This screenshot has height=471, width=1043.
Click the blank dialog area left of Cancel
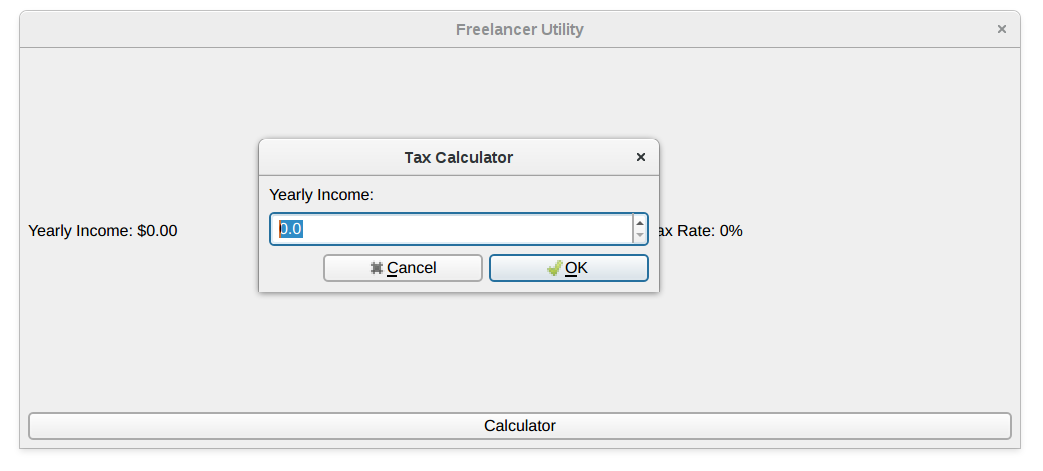(292, 268)
